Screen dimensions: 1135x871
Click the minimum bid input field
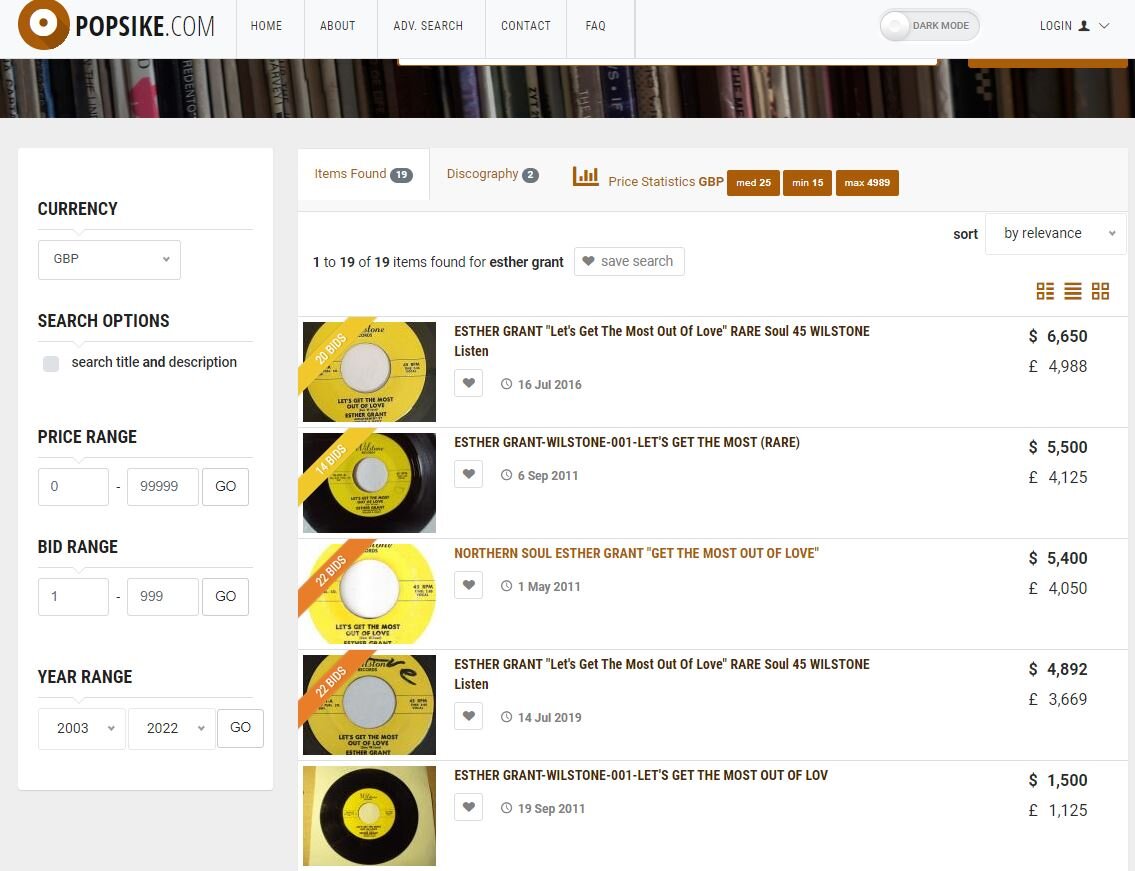pyautogui.click(x=73, y=597)
